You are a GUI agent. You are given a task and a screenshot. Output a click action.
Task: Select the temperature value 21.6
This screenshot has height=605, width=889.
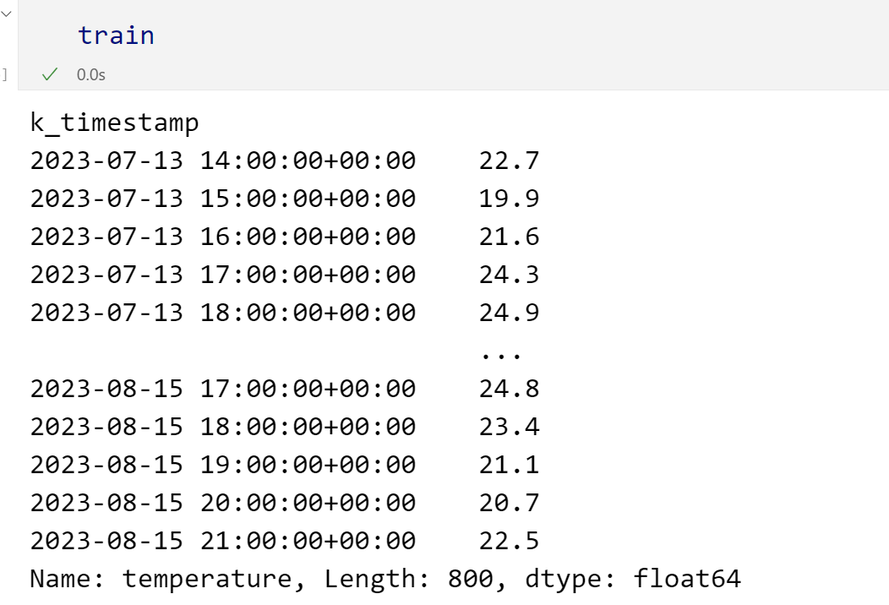(x=509, y=236)
